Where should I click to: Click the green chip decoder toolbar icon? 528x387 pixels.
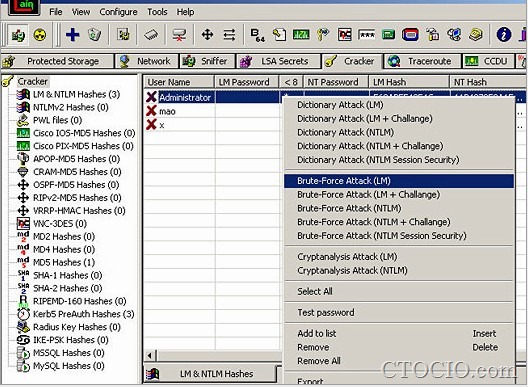pos(301,35)
